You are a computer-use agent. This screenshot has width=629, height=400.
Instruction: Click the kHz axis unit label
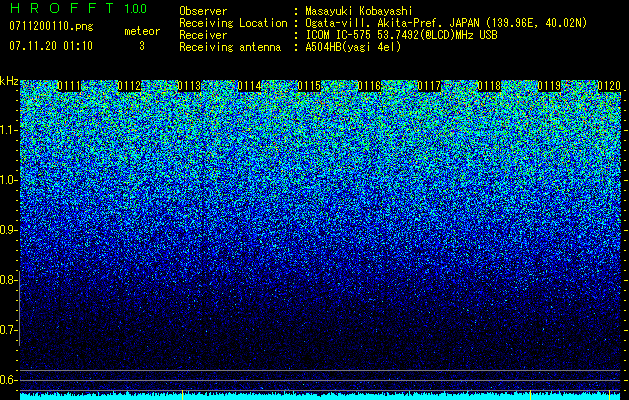point(9,81)
